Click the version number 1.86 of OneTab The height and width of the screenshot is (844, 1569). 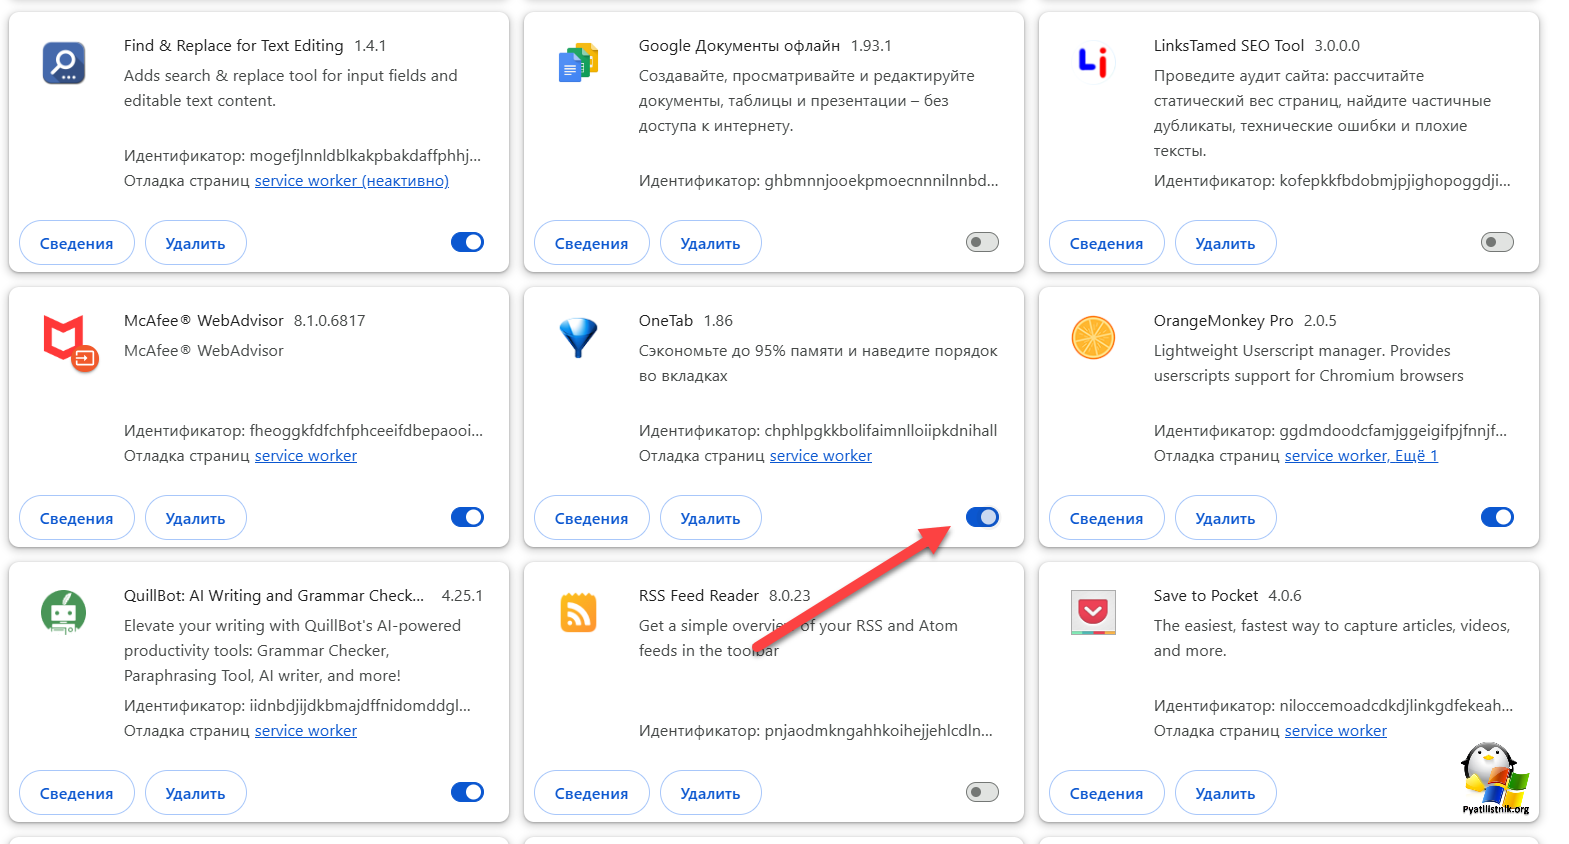point(718,321)
